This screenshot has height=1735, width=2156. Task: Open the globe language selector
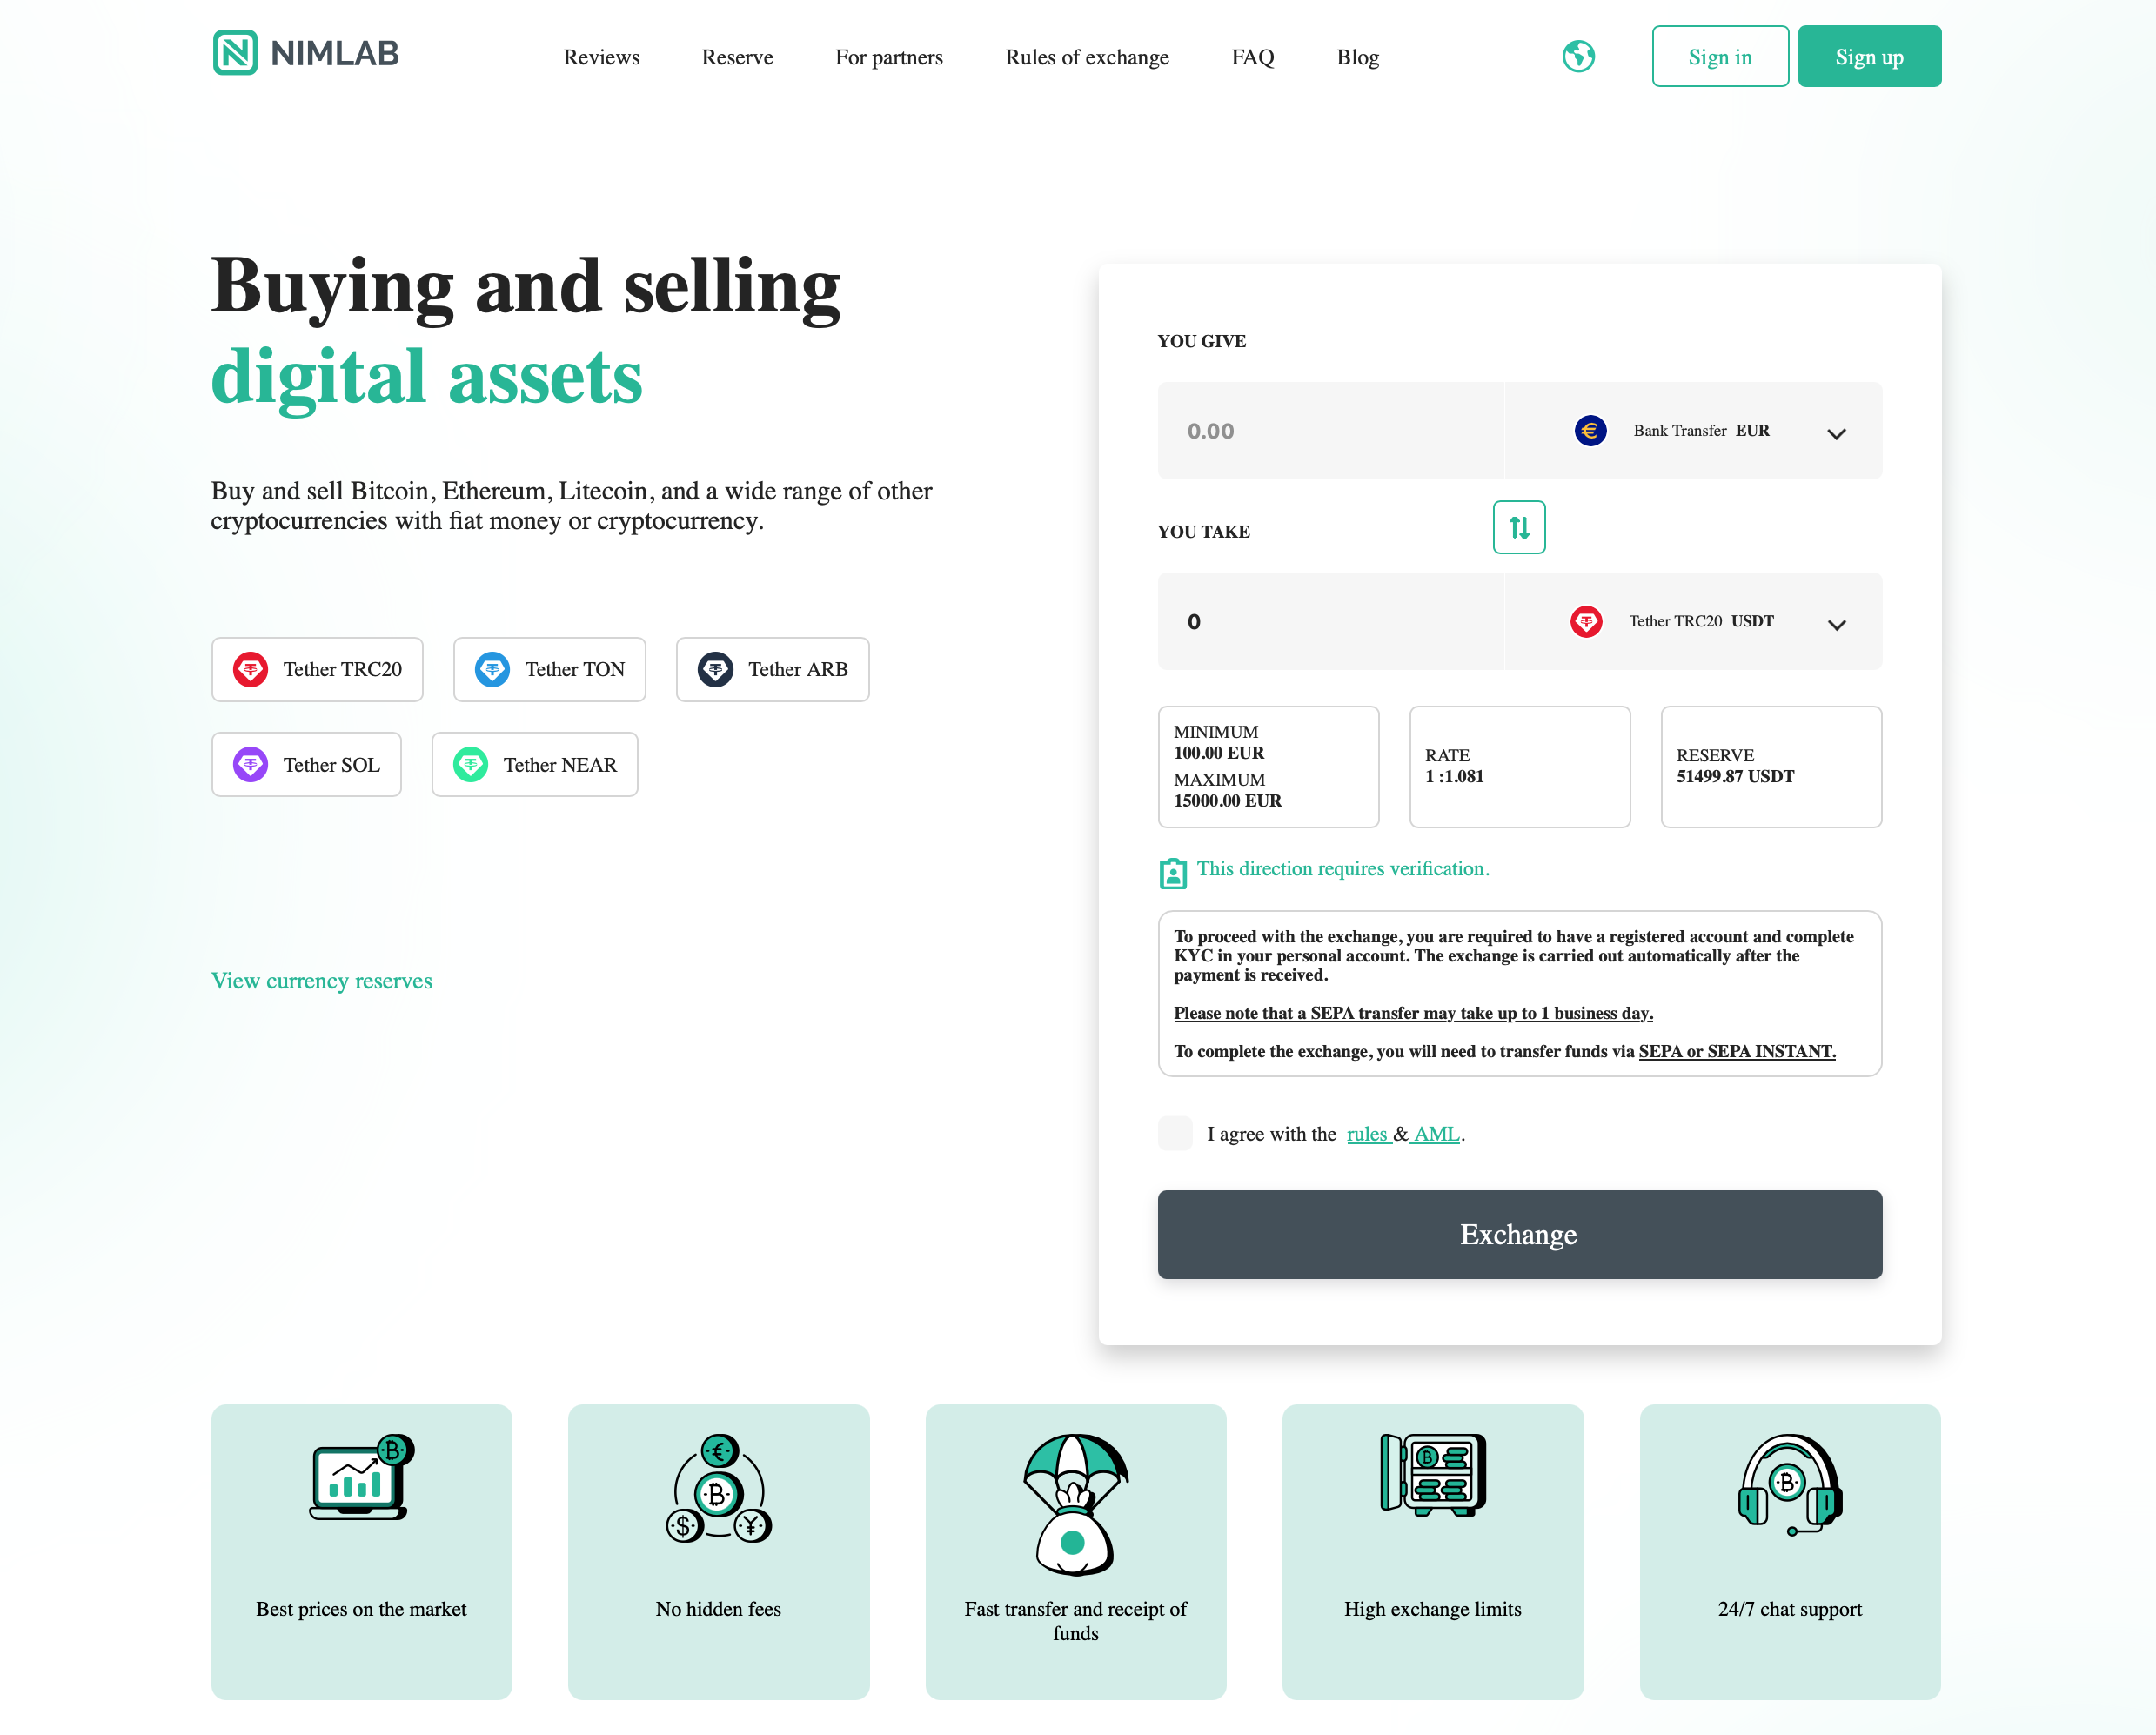1578,56
